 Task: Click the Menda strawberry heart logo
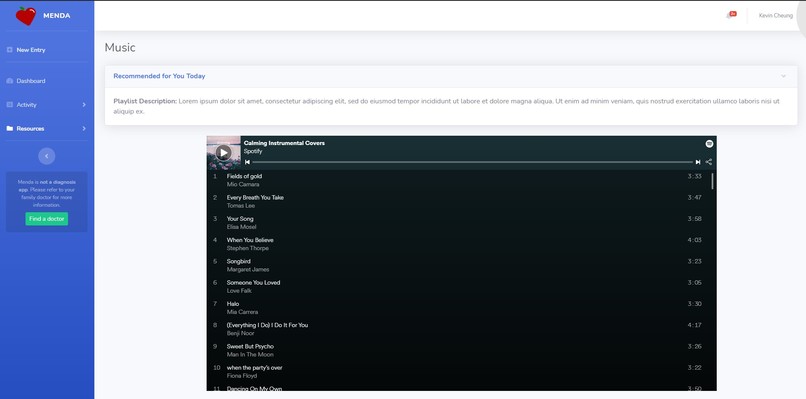26,16
